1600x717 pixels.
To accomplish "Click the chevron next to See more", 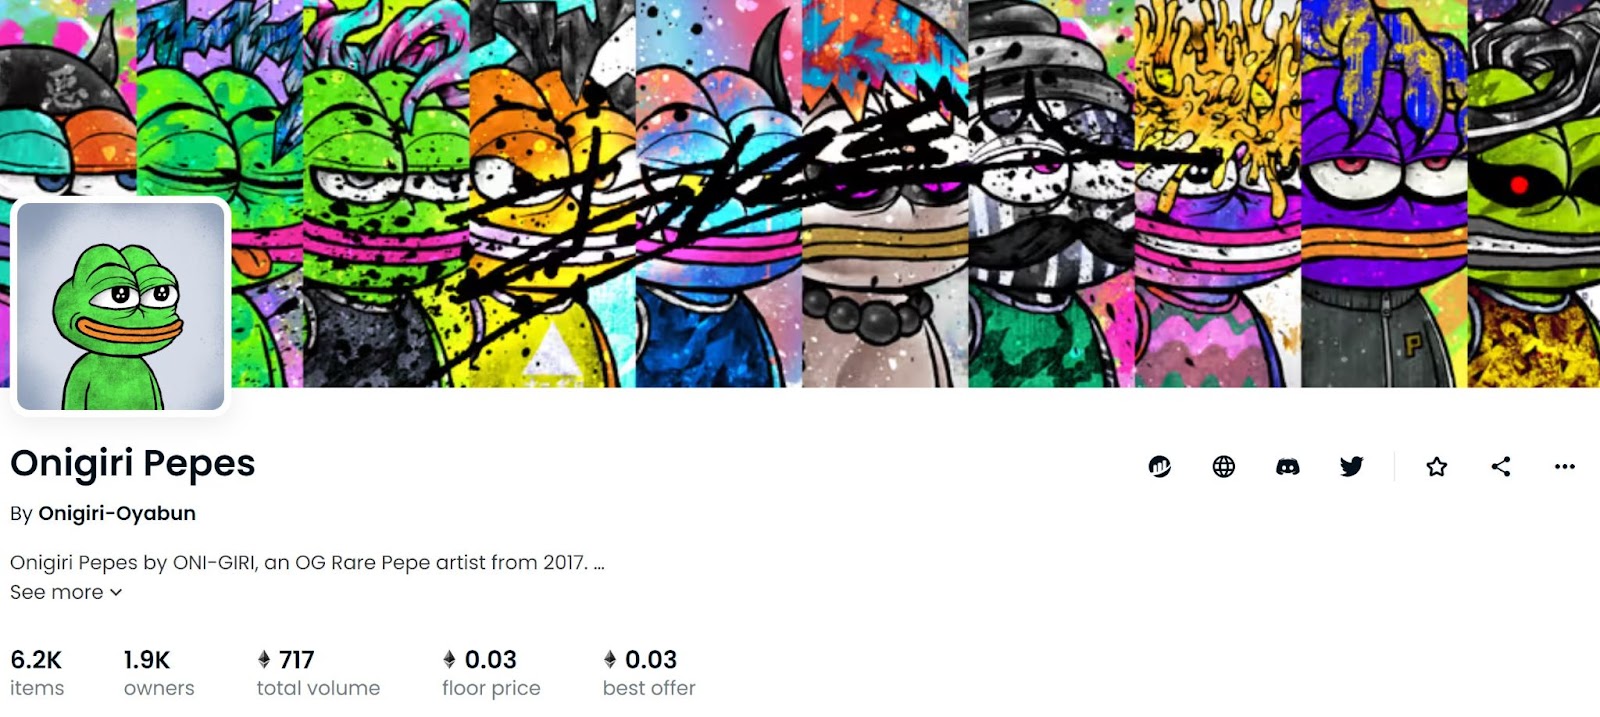I will (116, 593).
